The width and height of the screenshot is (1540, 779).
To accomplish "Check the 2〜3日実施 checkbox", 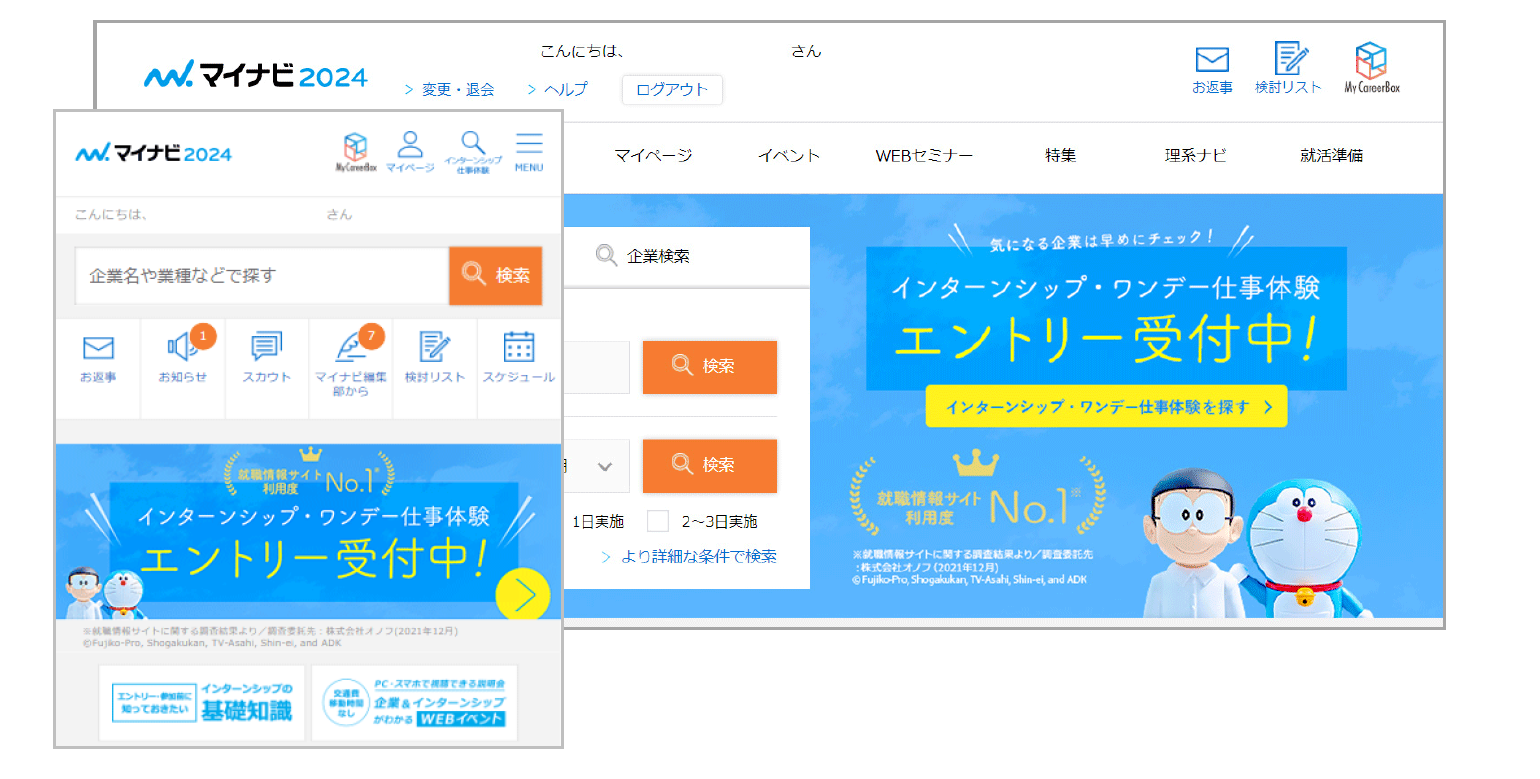I will pyautogui.click(x=657, y=521).
